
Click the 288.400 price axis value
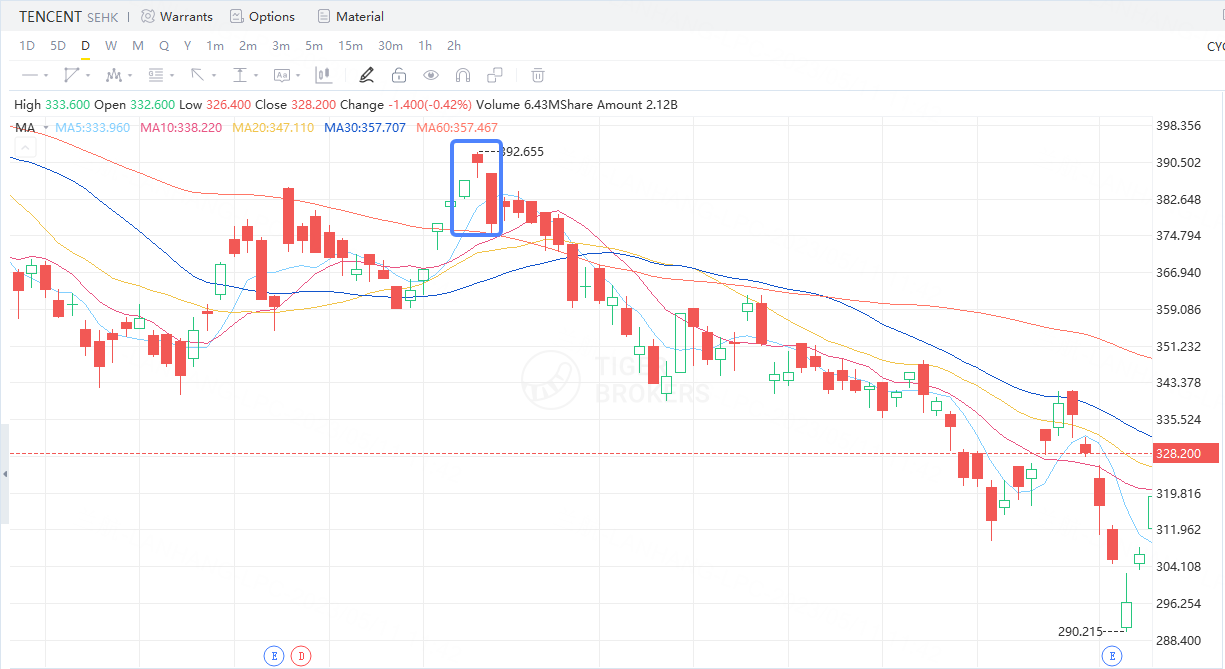click(1177, 640)
